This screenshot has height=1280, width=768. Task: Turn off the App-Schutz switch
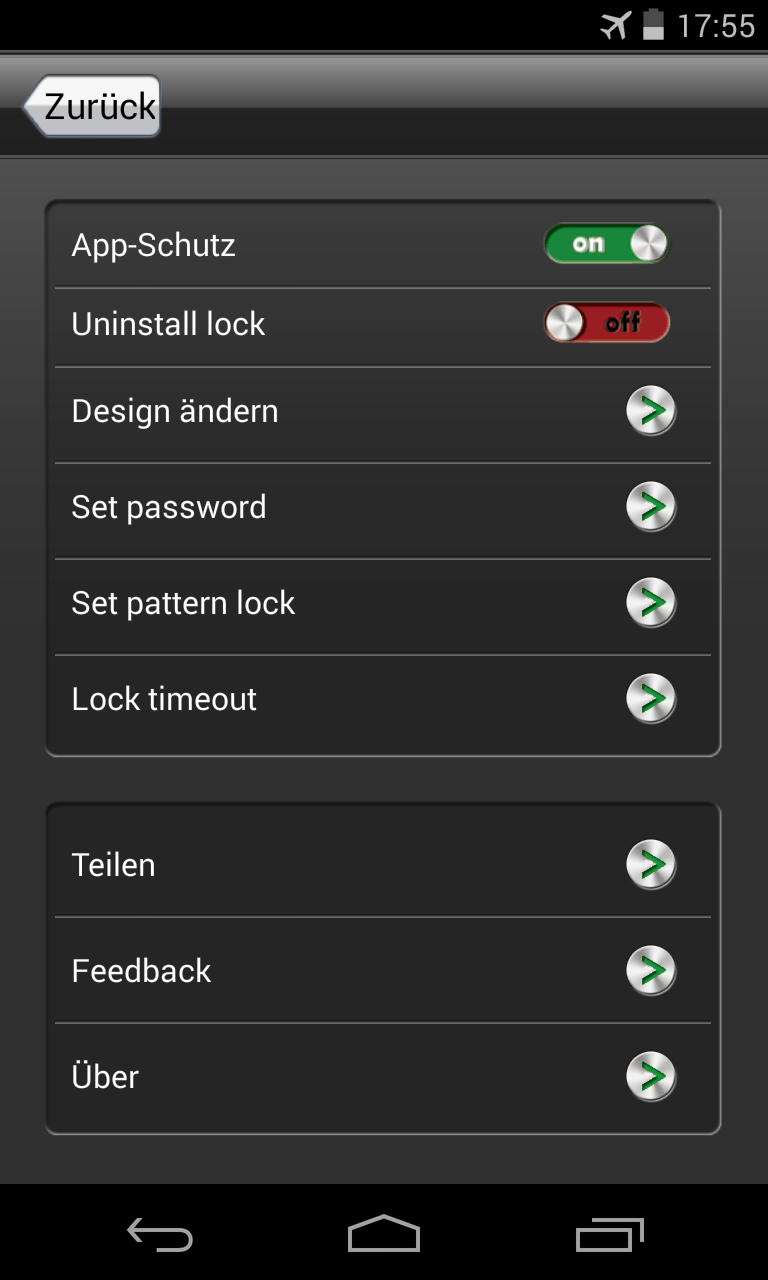coord(606,244)
